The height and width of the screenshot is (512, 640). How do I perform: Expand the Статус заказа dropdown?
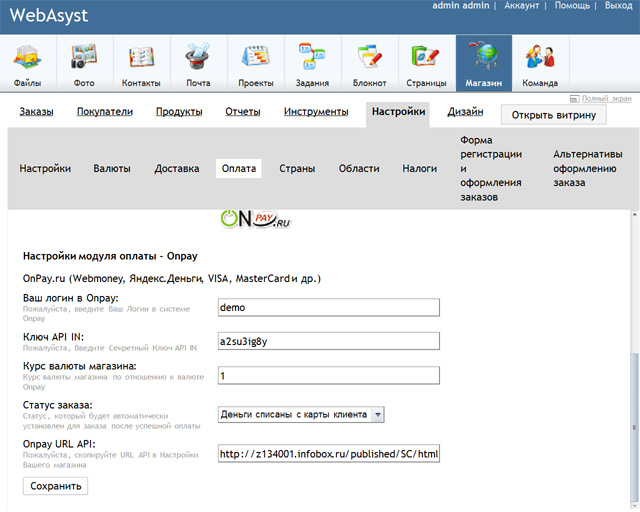(x=301, y=414)
